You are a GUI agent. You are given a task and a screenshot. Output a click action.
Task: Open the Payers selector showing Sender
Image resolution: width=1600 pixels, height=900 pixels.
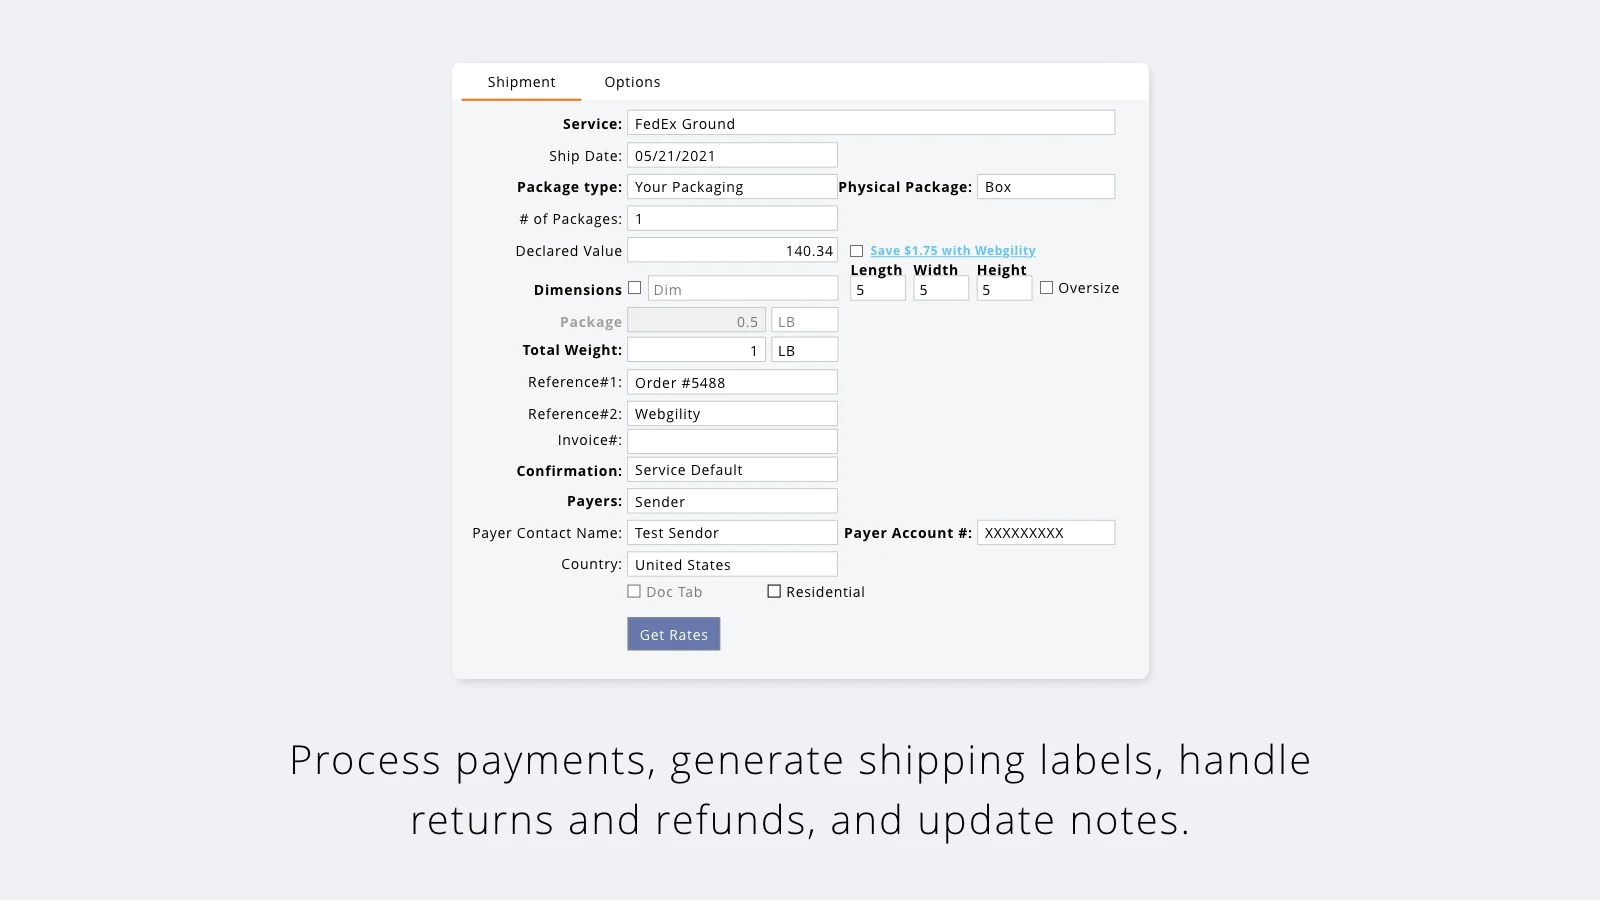[732, 501]
